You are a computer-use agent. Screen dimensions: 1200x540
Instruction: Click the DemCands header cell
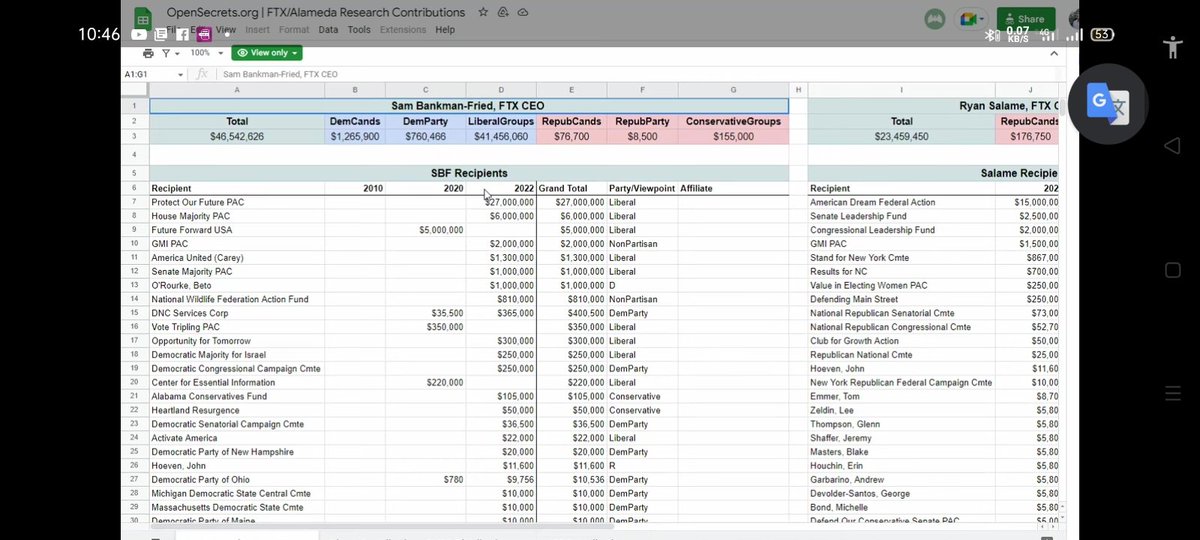[355, 121]
